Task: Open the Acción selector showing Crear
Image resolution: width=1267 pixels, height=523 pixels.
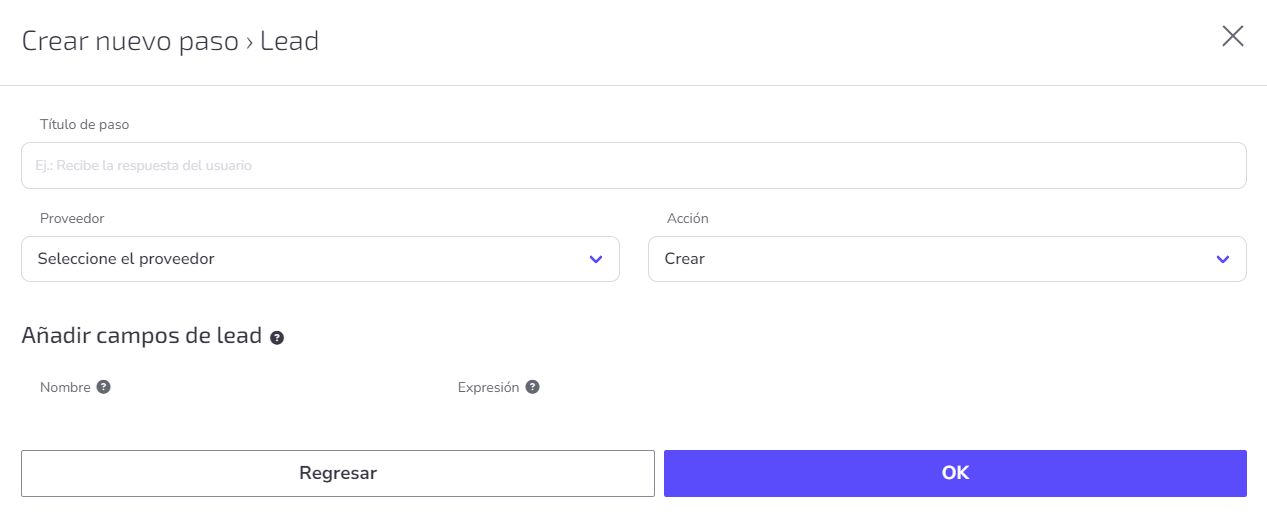Action: pyautogui.click(x=947, y=259)
